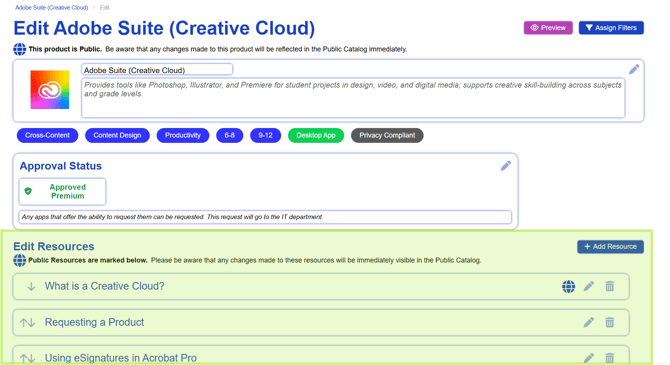This screenshot has height=365, width=670.
Task: Click the Productivity tag
Action: (x=183, y=135)
